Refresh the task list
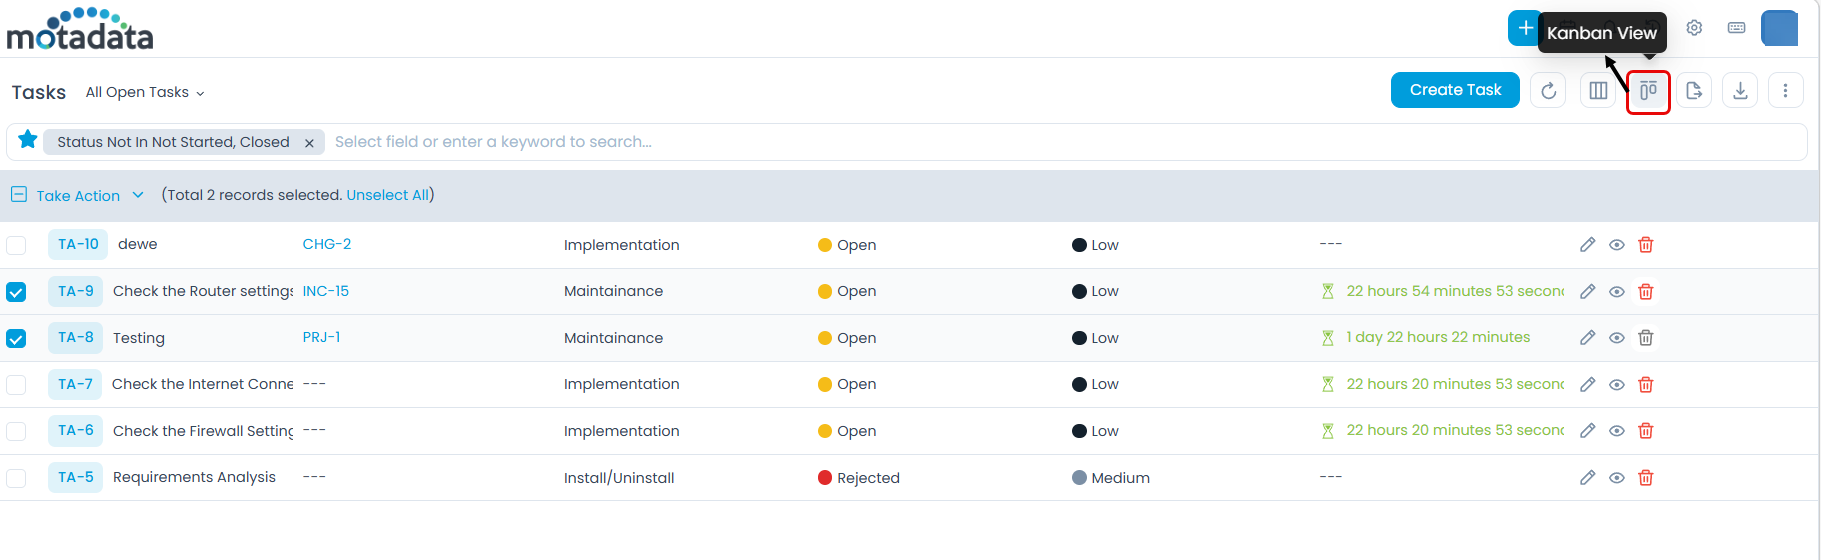Screen dimensions: 1821x560 [x=1548, y=91]
